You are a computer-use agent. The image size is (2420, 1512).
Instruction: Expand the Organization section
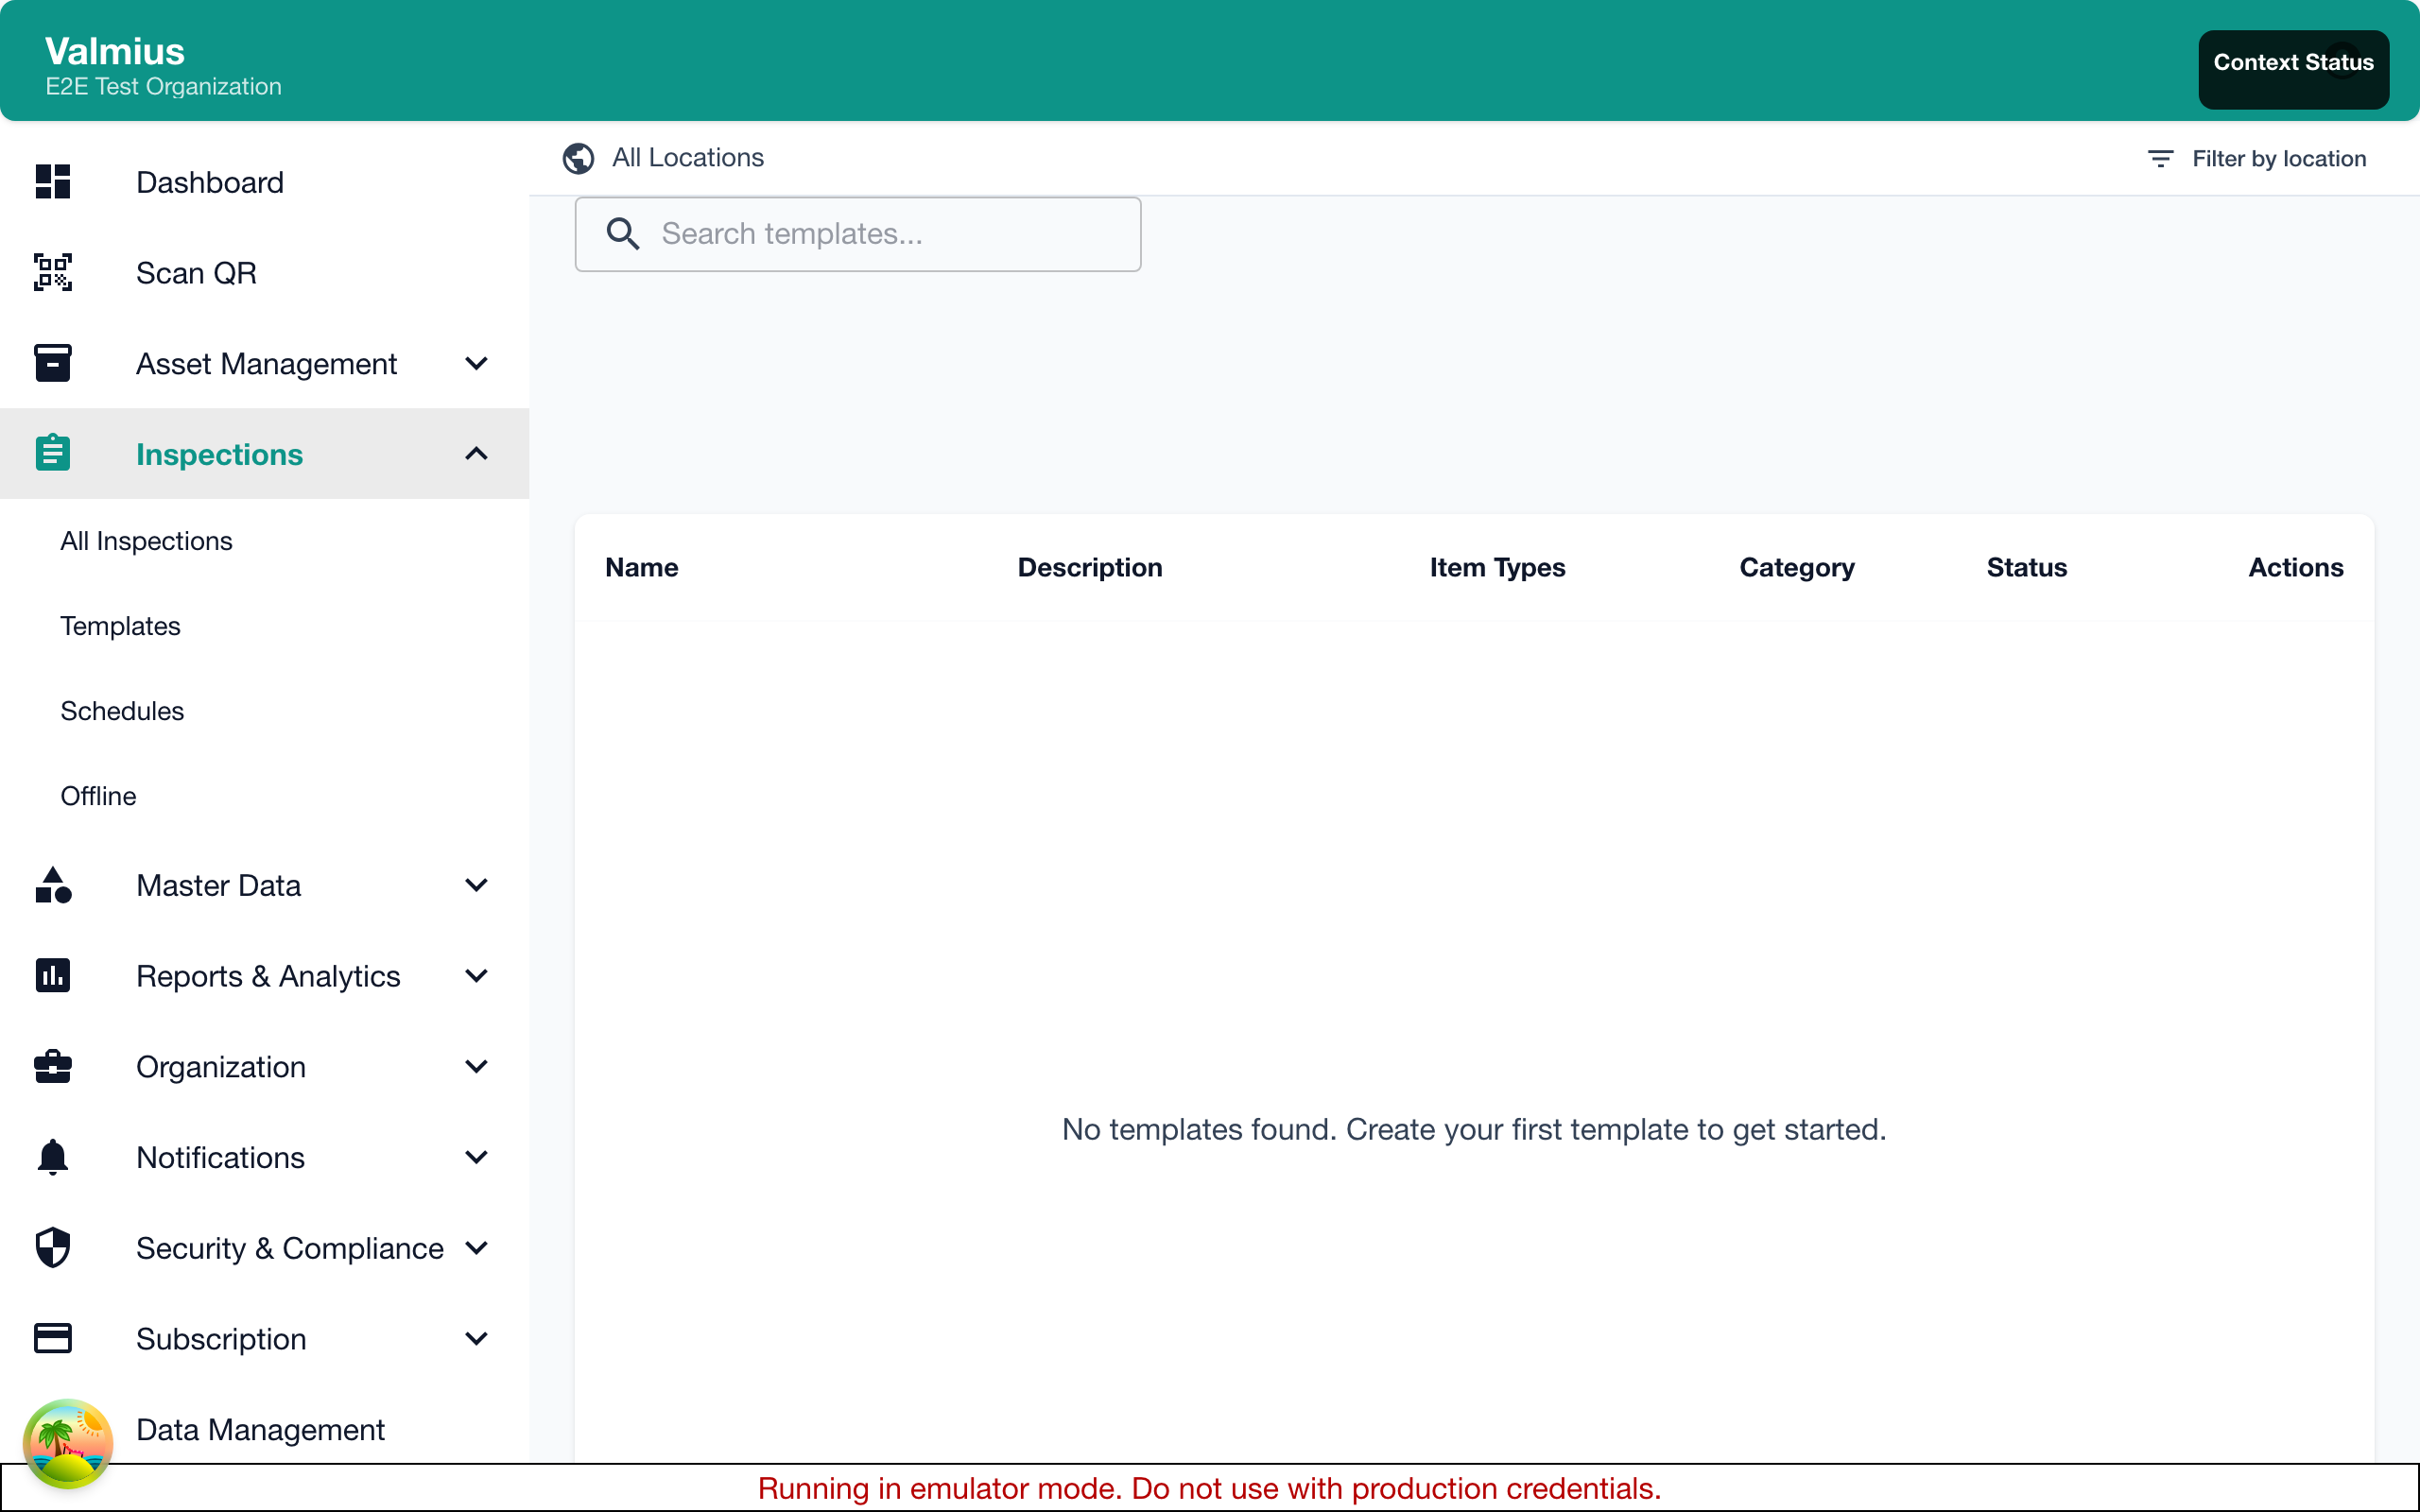(477, 1066)
